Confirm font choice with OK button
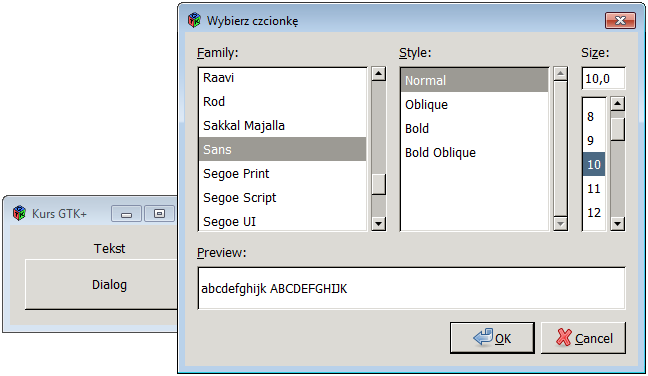 point(492,338)
